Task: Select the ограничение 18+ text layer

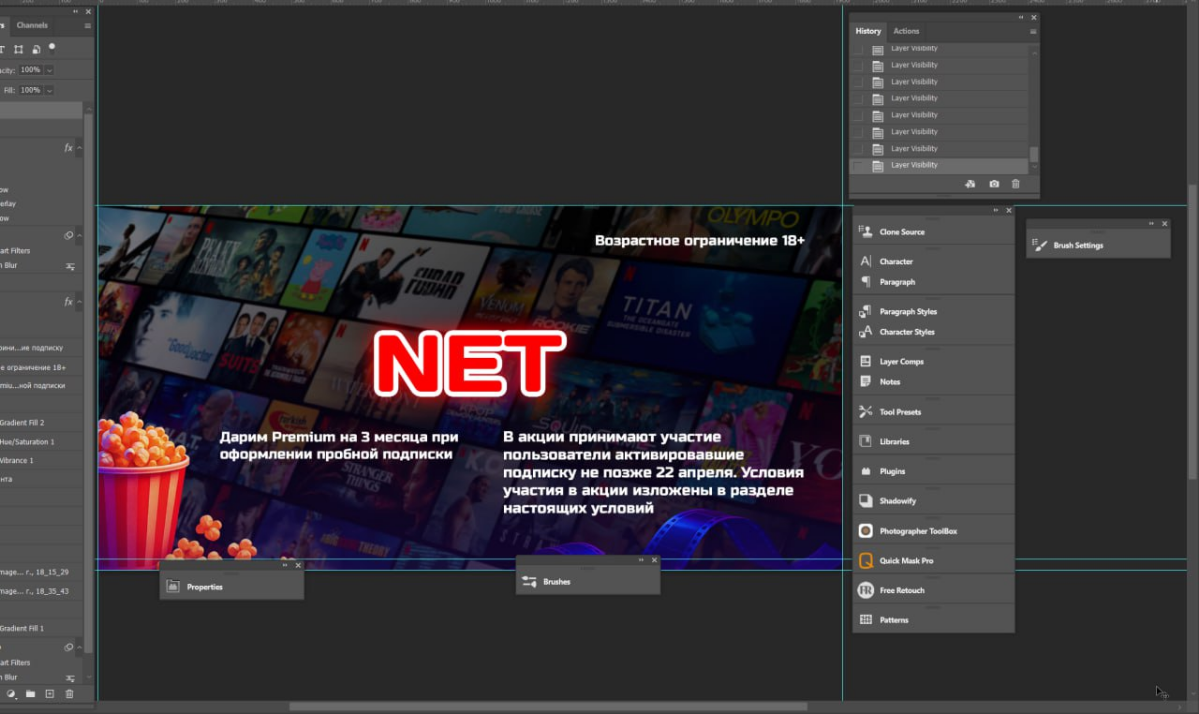Action: (x=42, y=367)
